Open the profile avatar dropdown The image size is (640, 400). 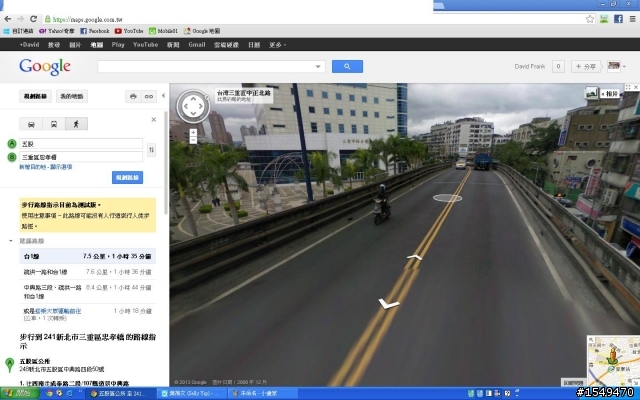(x=616, y=66)
